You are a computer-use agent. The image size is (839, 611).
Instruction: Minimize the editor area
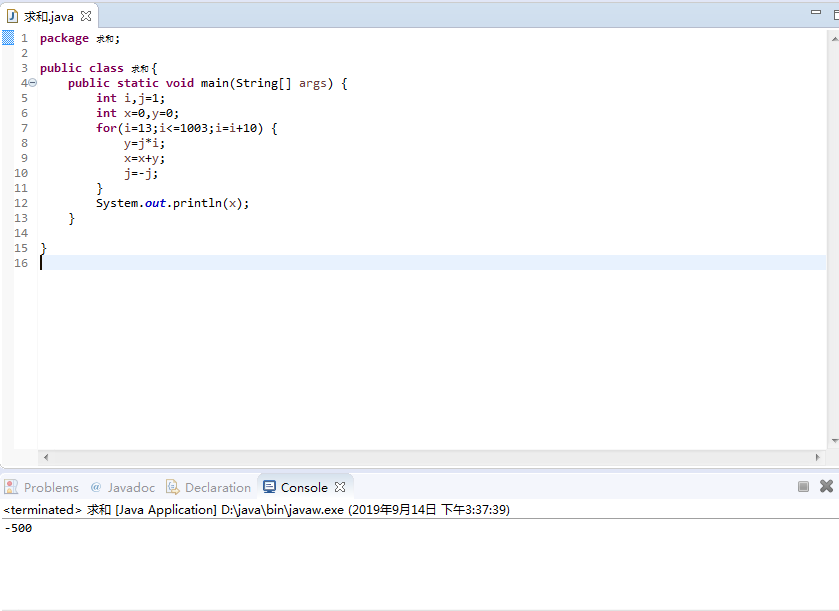[x=815, y=12]
